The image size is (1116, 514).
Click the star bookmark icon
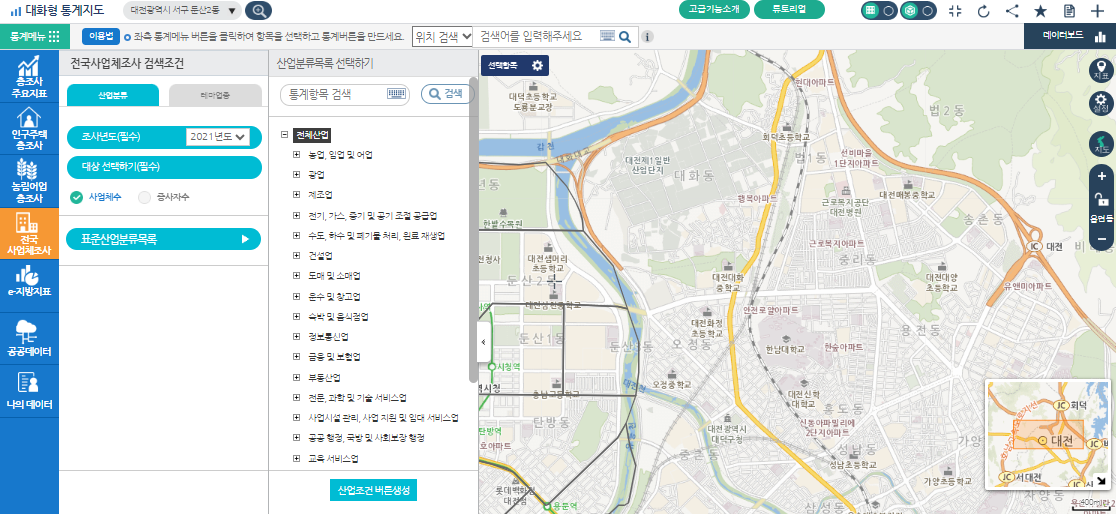click(1040, 11)
